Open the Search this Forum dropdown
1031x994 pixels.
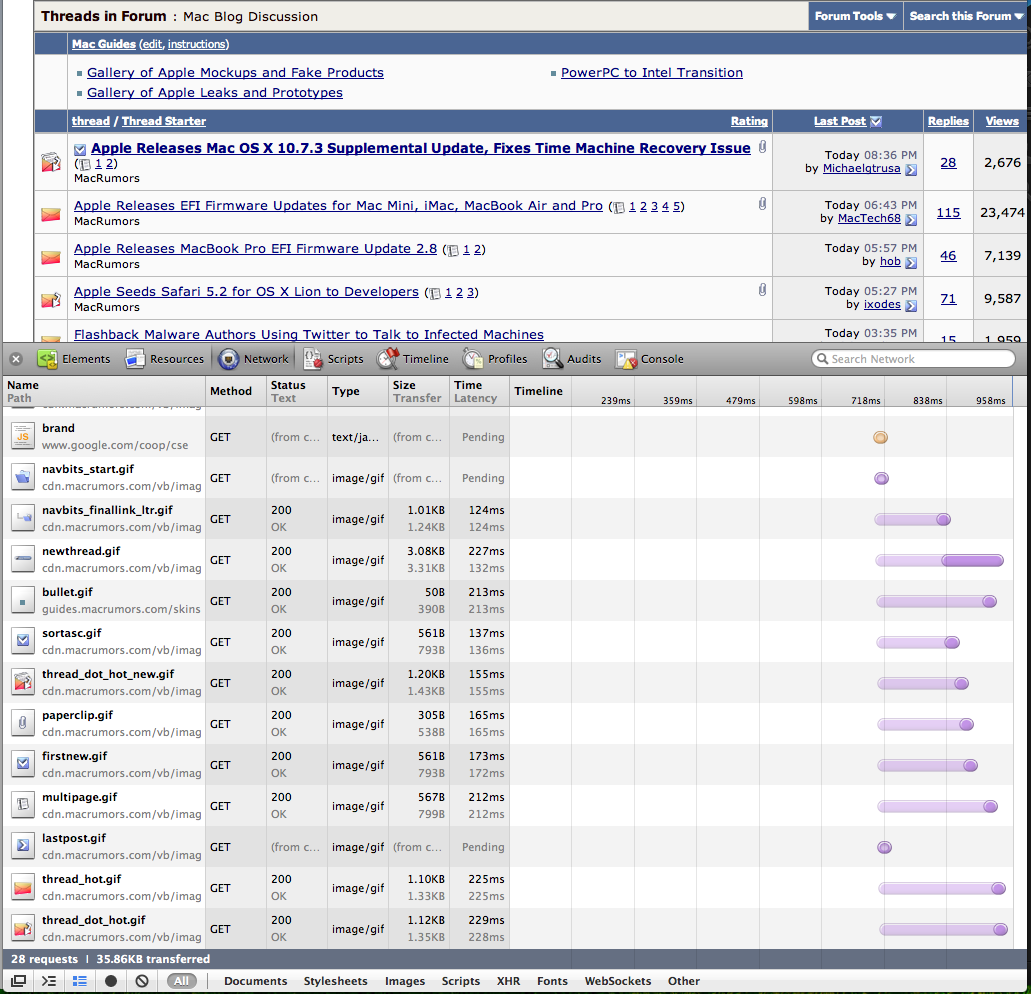click(966, 16)
